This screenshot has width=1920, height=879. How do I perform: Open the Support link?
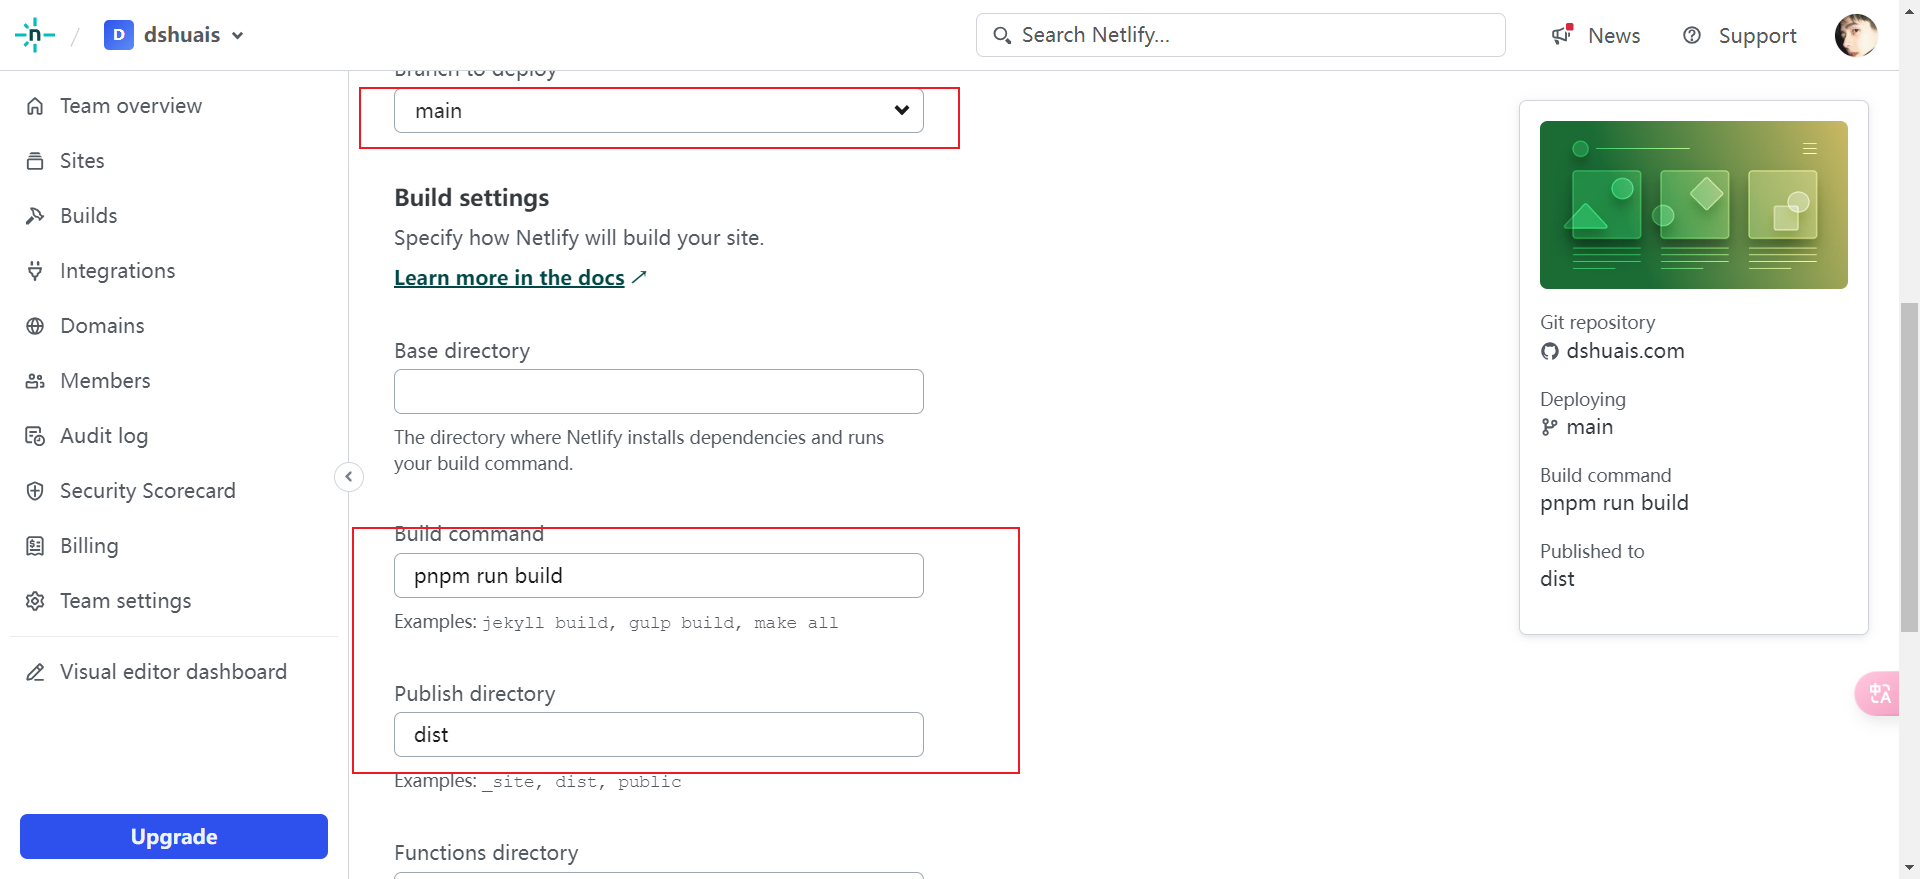click(x=1757, y=36)
